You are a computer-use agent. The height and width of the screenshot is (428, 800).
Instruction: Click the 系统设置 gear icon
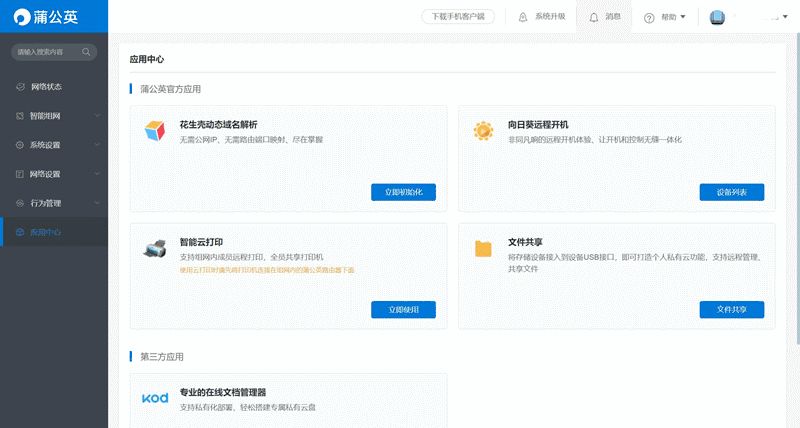pos(20,145)
